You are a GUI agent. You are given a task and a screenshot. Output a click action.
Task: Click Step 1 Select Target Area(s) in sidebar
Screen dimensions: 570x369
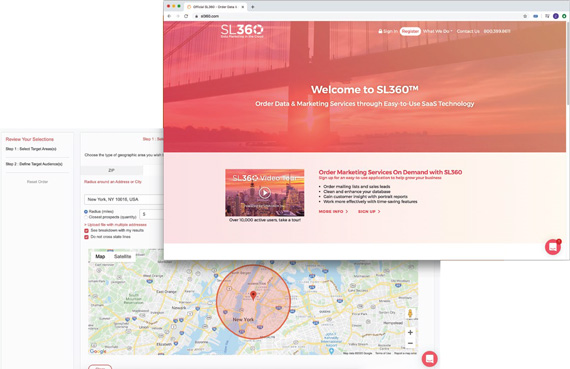31,149
